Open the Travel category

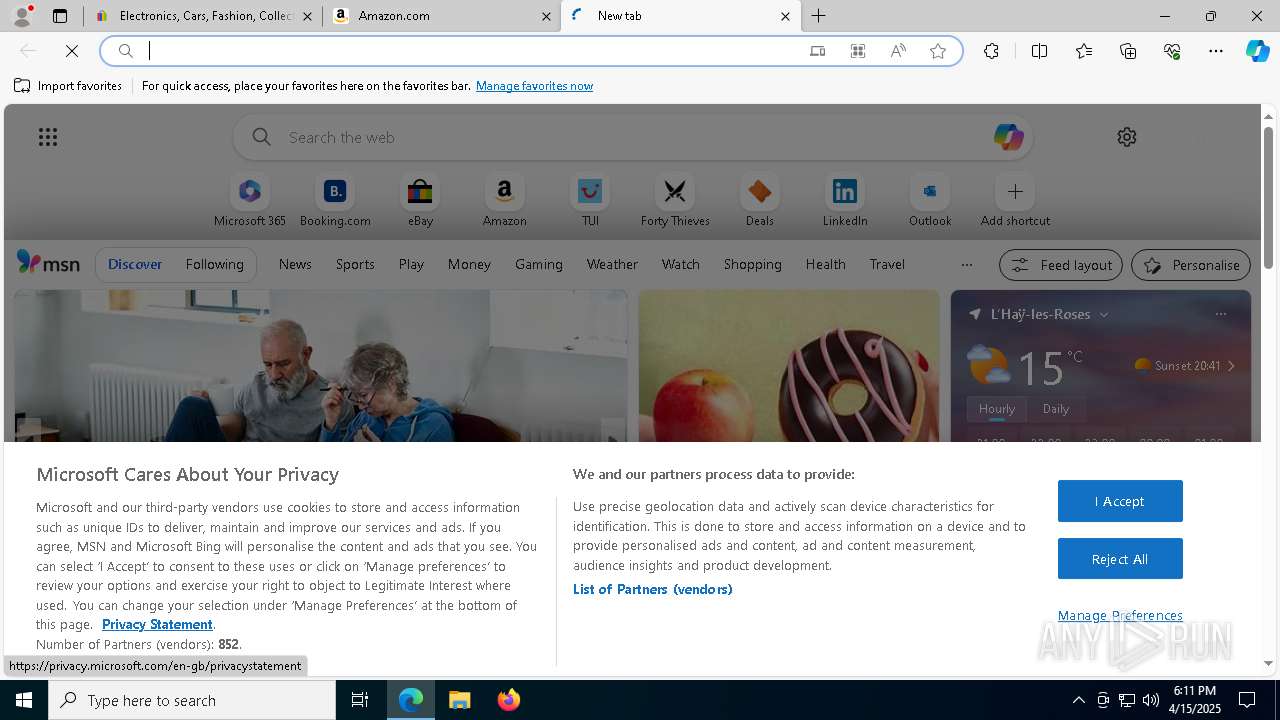(x=887, y=264)
